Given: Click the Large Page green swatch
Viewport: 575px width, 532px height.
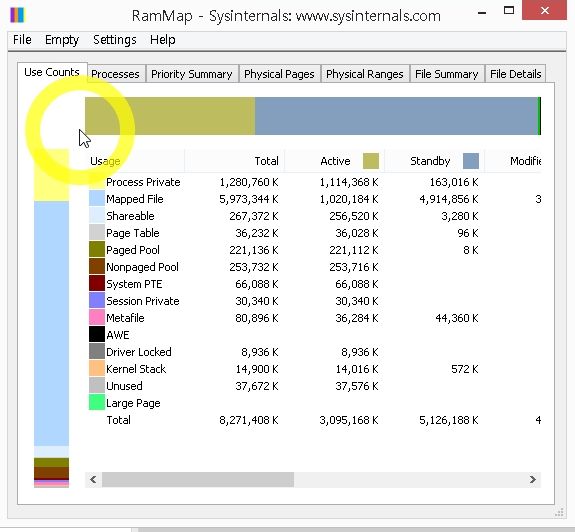Looking at the screenshot, I should point(97,402).
